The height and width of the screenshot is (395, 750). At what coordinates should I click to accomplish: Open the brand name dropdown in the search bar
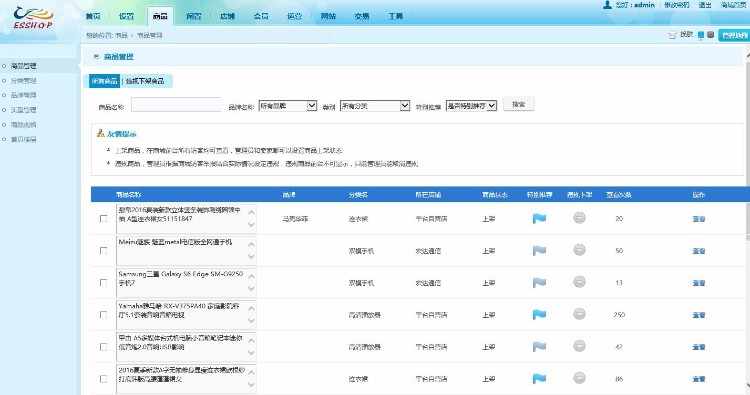pyautogui.click(x=287, y=106)
